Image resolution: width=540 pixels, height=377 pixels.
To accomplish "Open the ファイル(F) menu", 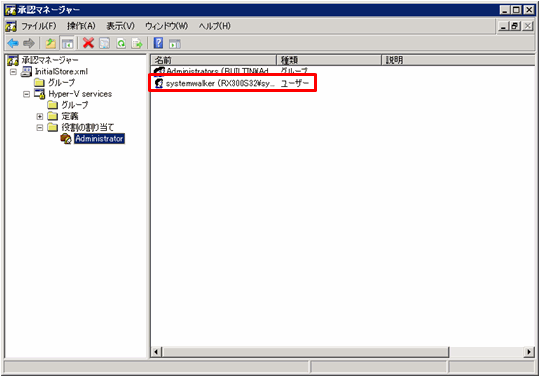I will point(39,26).
